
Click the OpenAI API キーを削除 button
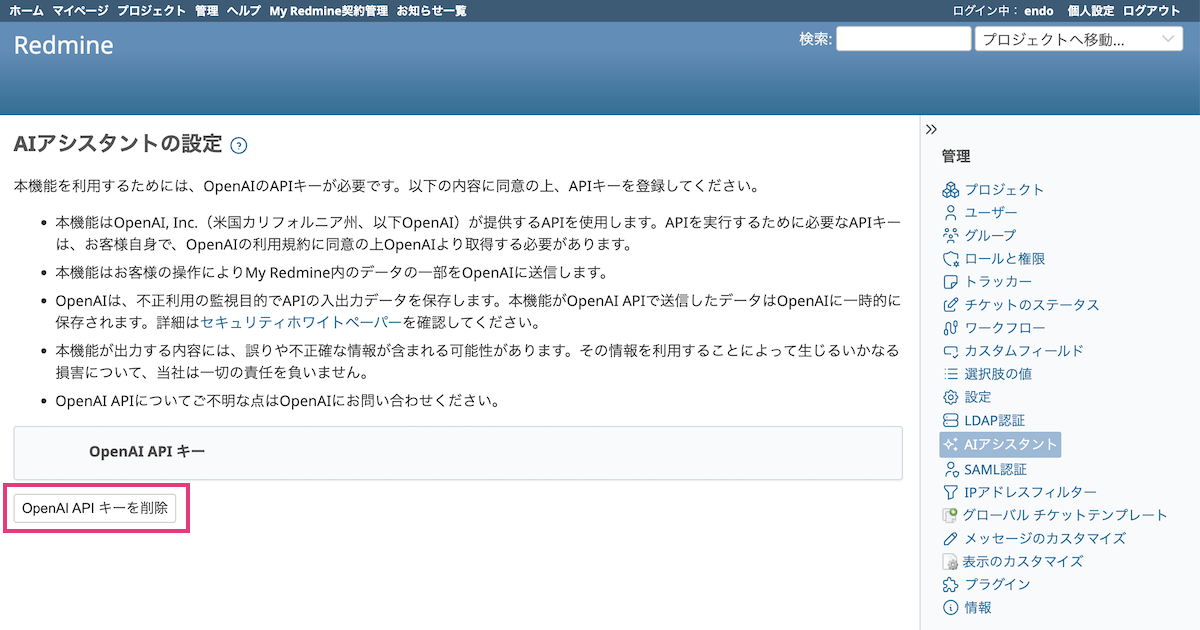click(95, 508)
